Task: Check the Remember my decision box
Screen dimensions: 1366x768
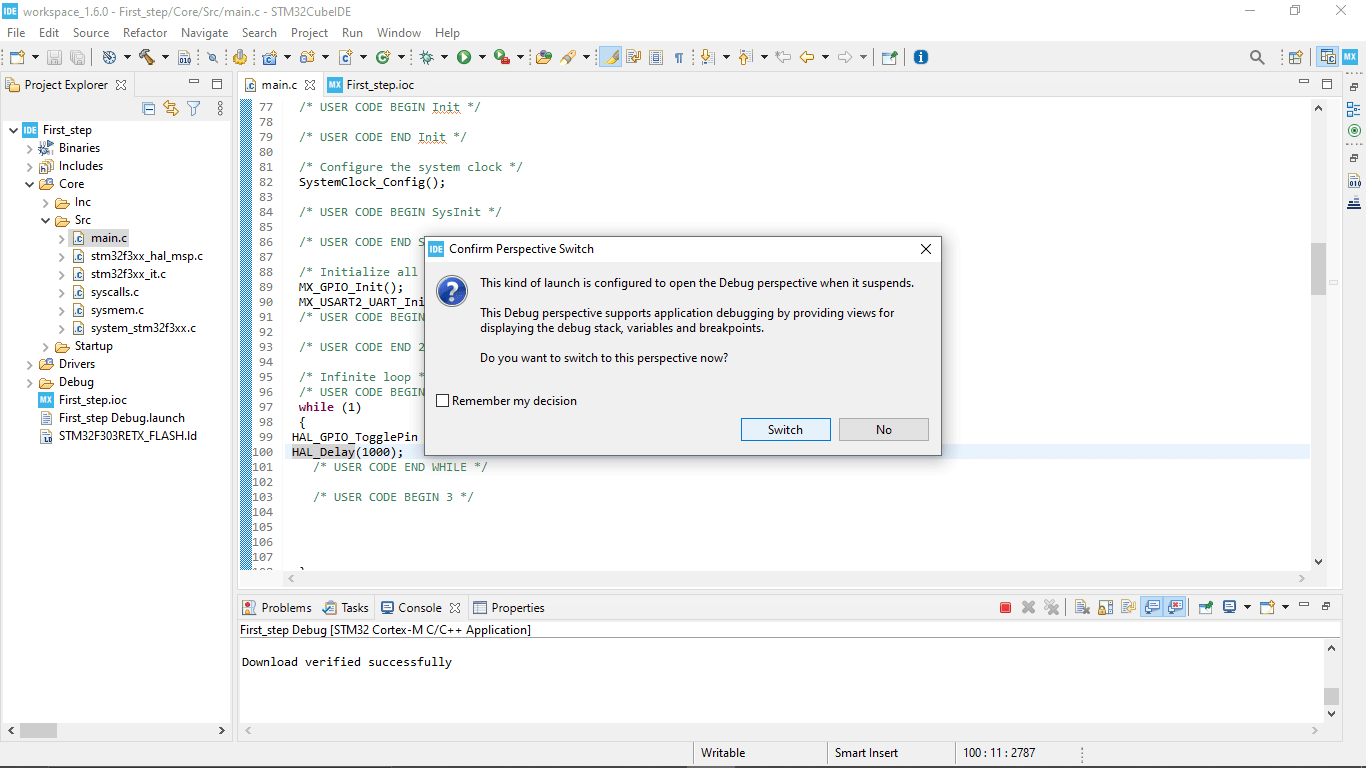Action: (443, 401)
